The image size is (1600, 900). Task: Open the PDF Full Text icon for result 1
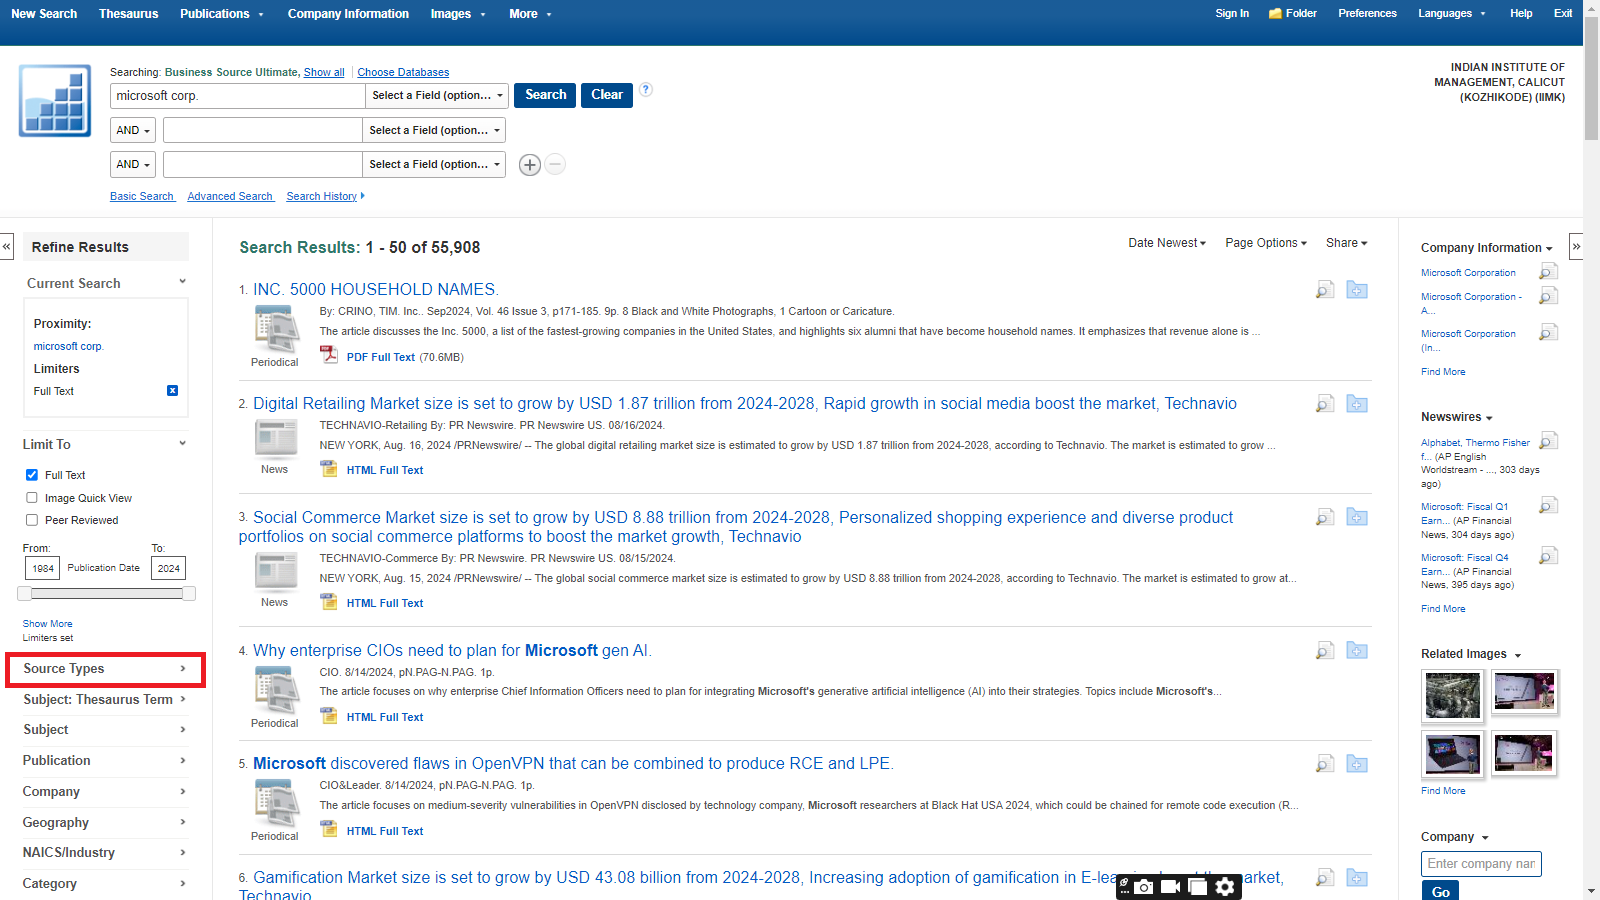coord(329,355)
